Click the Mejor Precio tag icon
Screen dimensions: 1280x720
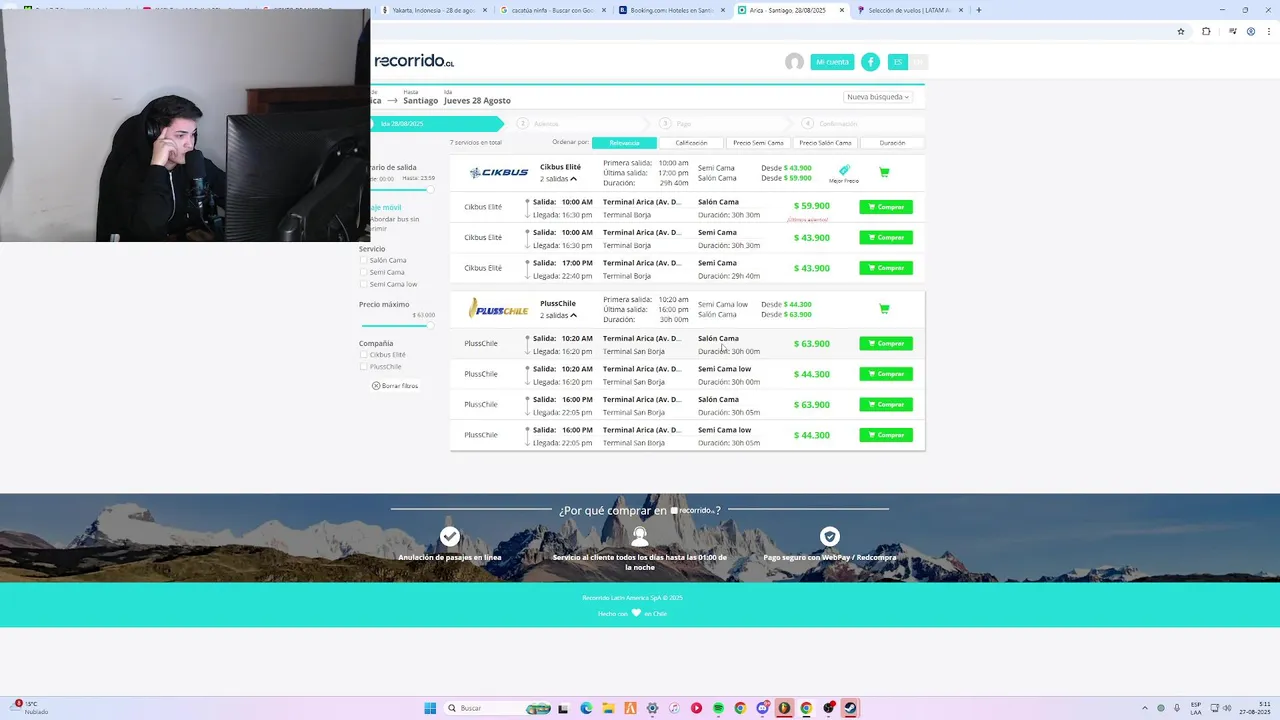click(844, 171)
